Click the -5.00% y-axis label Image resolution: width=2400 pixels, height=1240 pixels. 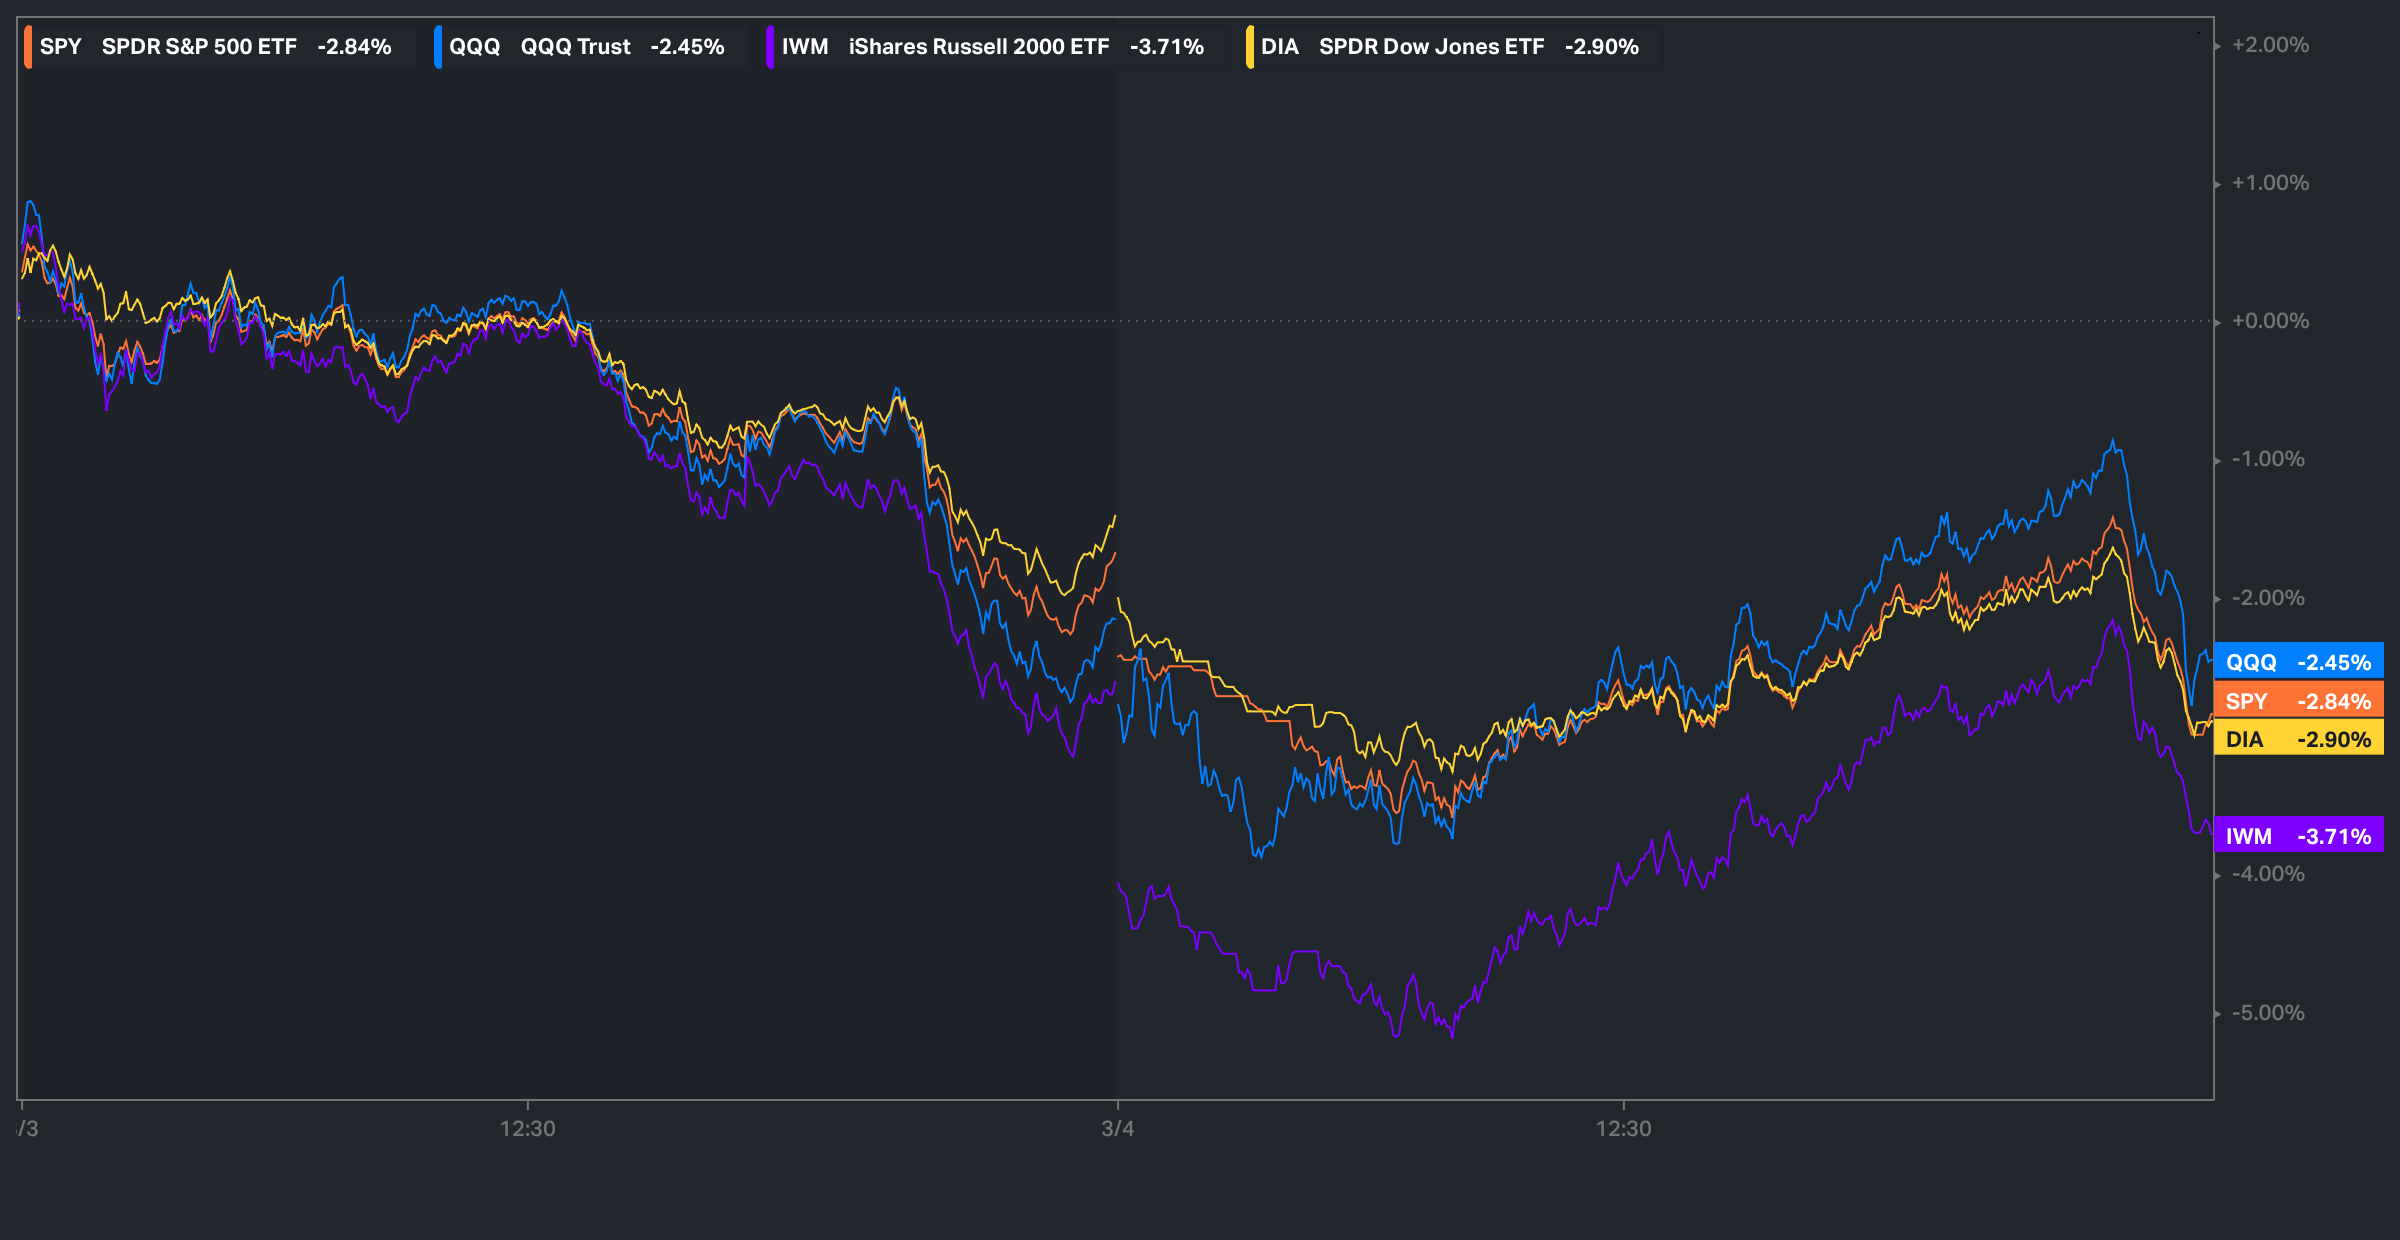click(x=2268, y=1013)
